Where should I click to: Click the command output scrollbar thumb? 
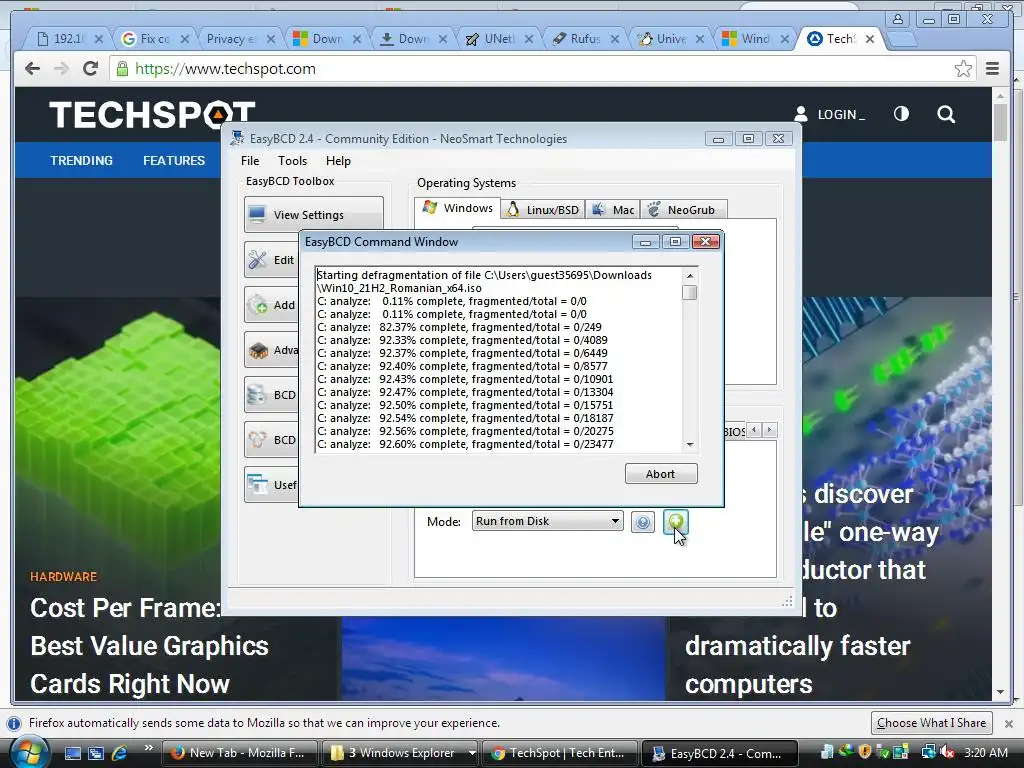690,292
